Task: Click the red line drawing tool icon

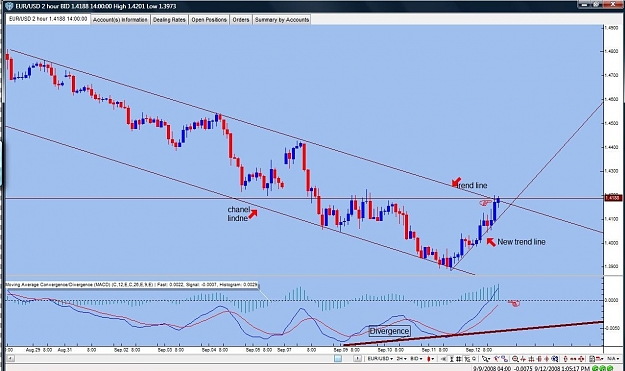Action: coord(496,359)
